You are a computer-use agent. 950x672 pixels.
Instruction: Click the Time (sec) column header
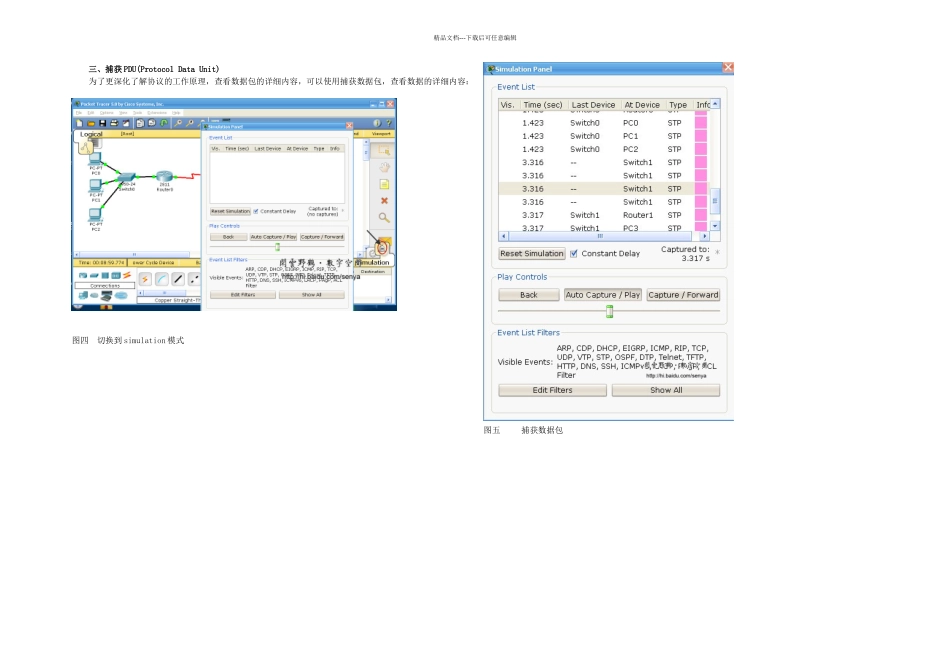(x=543, y=105)
